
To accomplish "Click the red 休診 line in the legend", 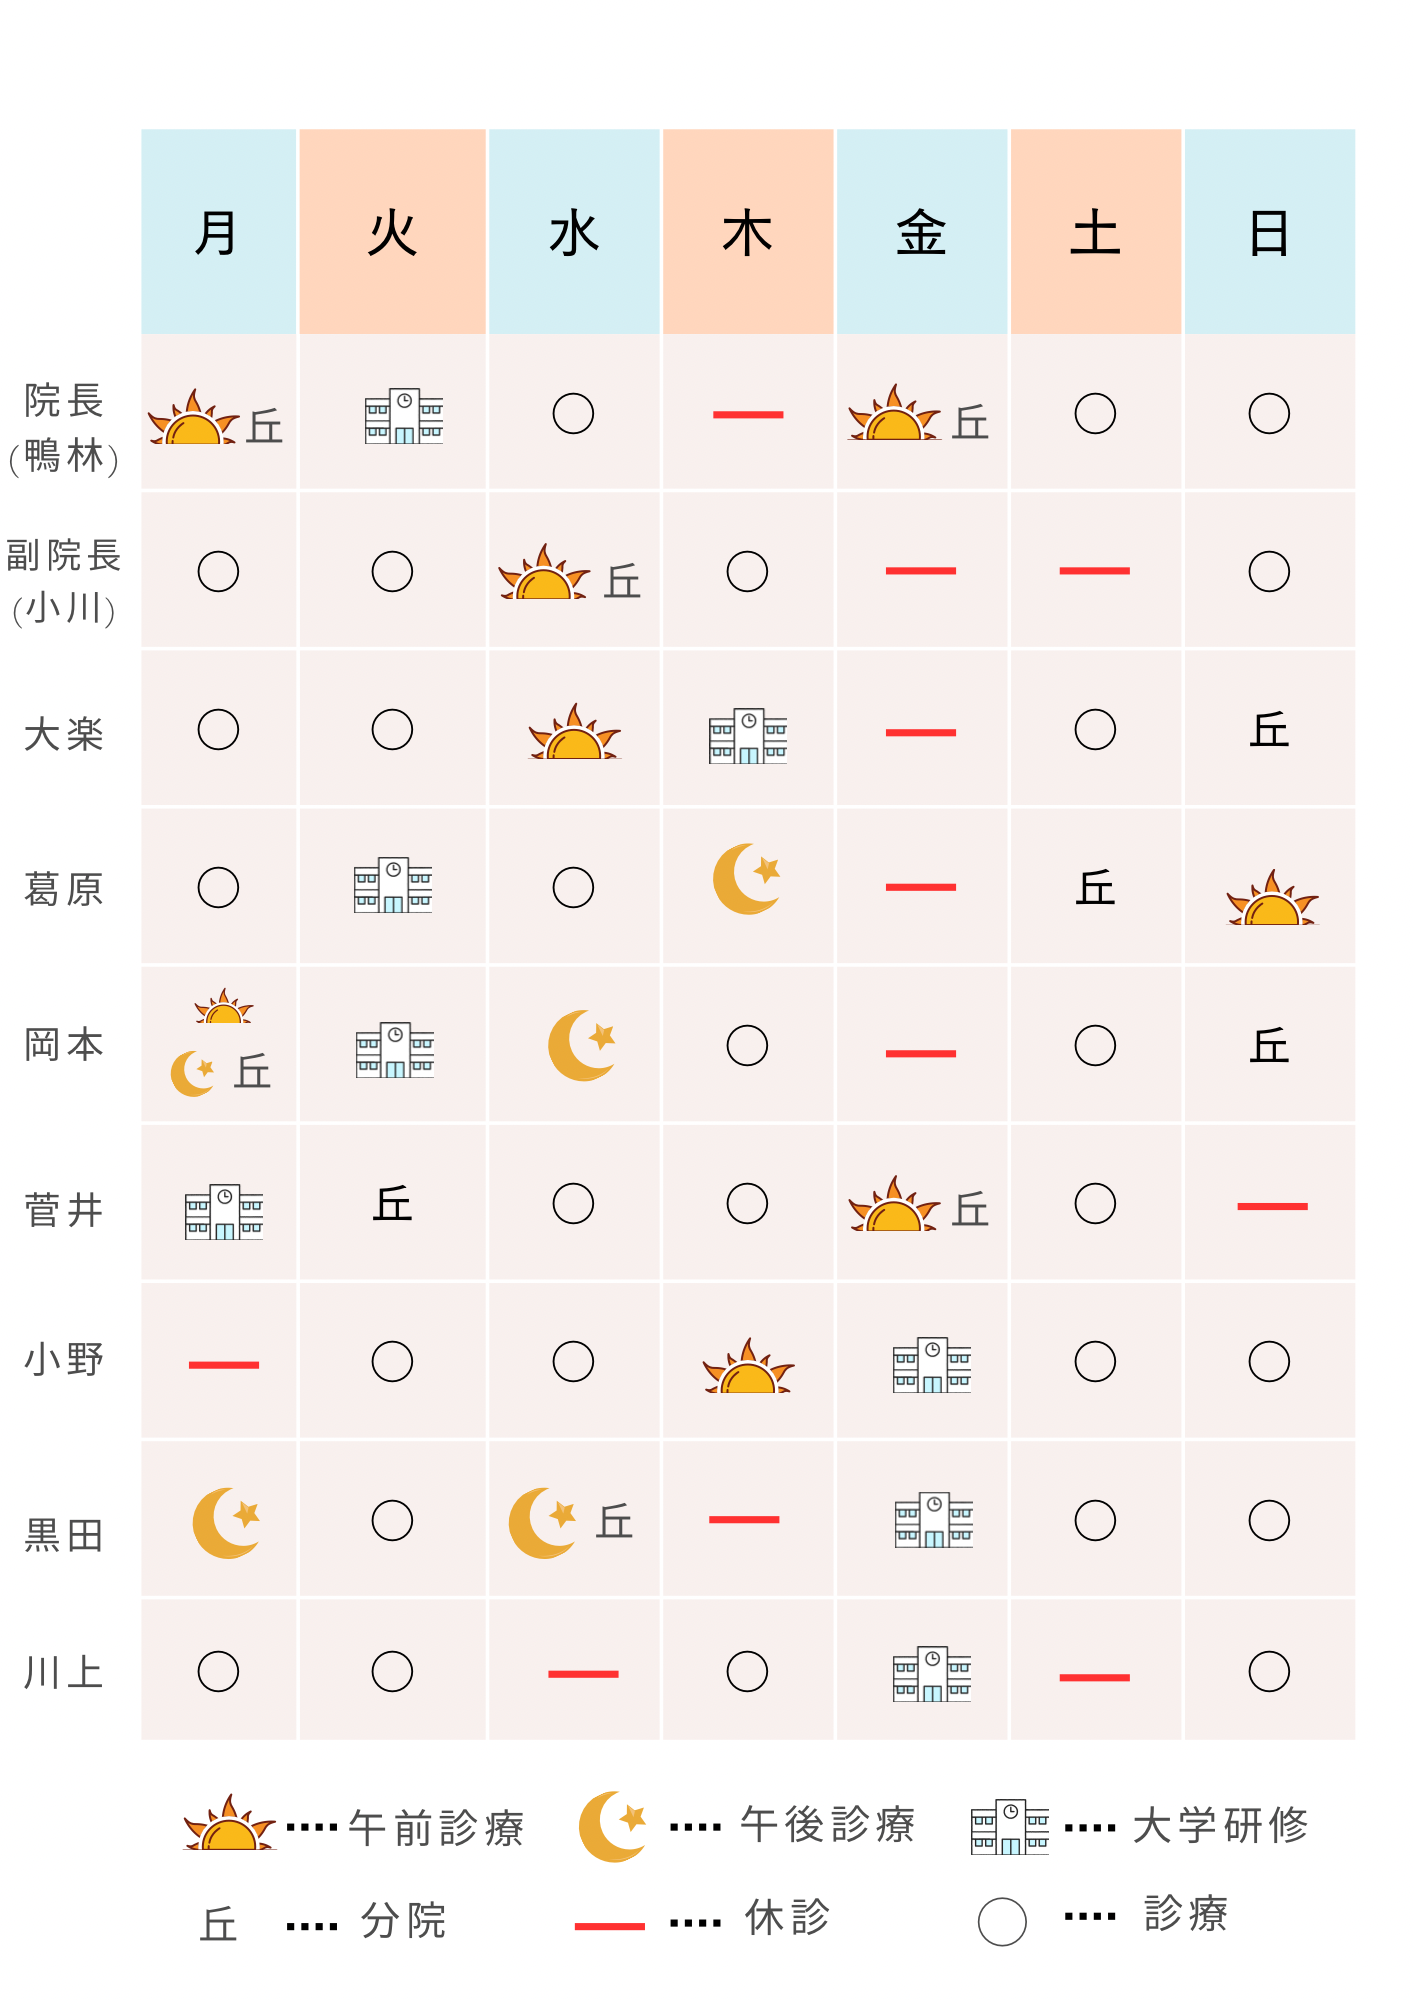I will [609, 1925].
